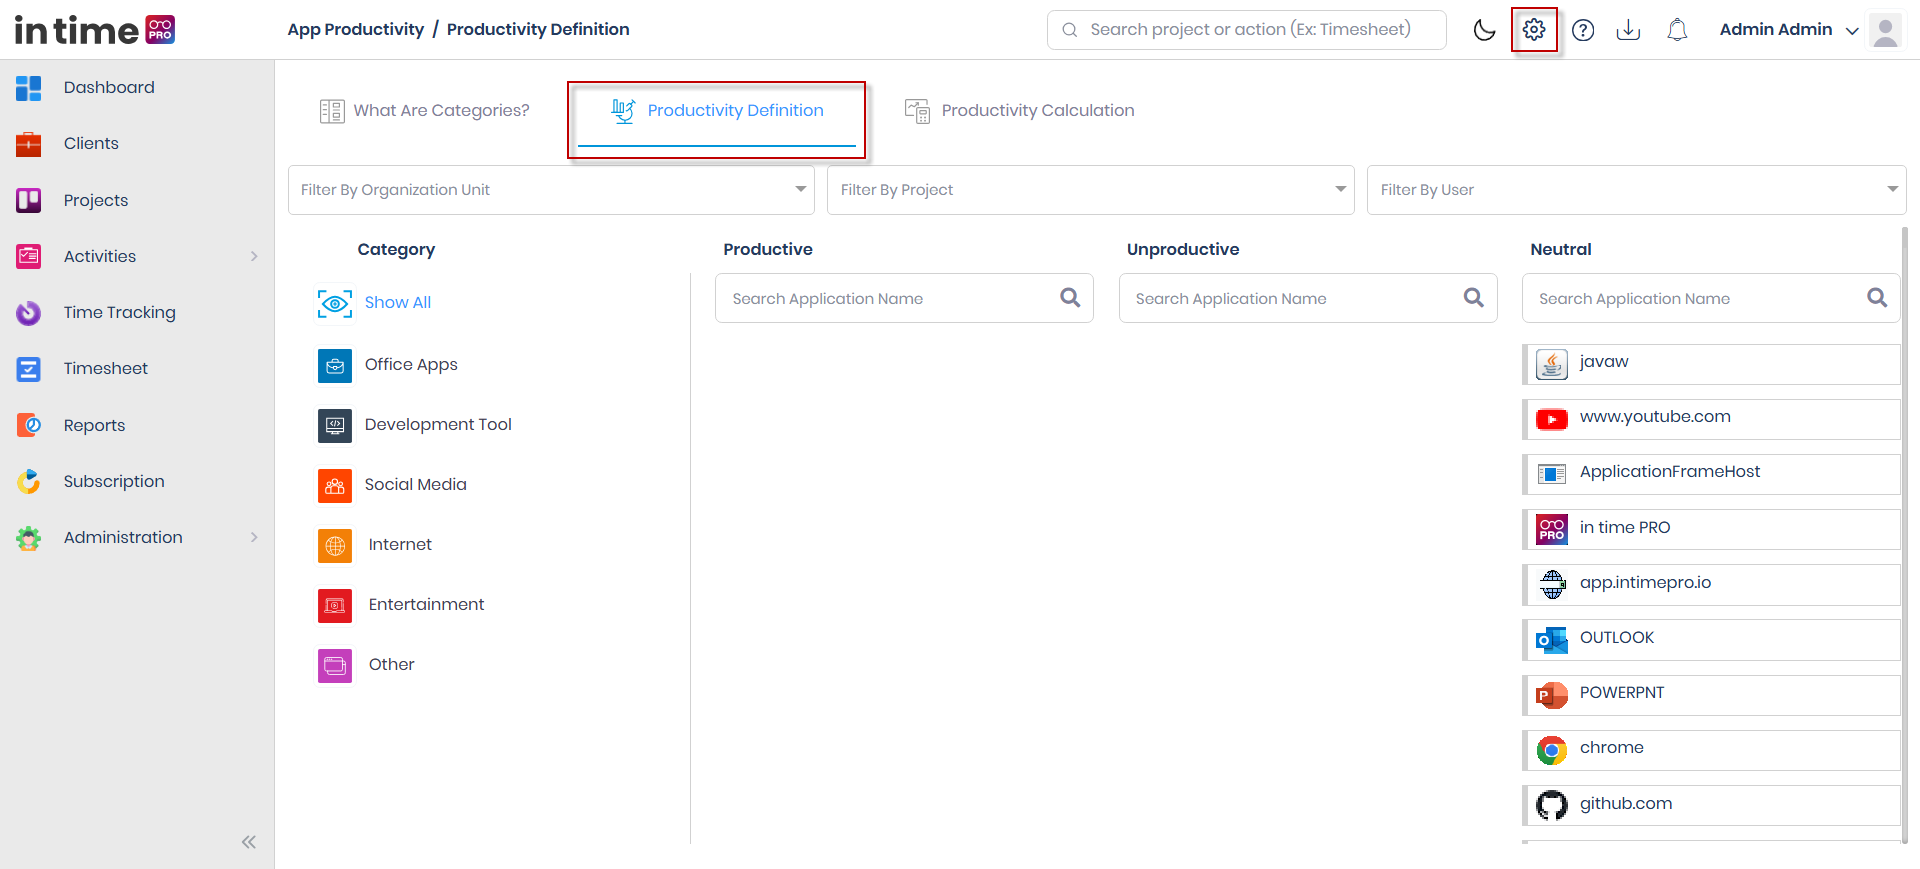Expand the Activities submenu chevron
The width and height of the screenshot is (1920, 869).
[254, 256]
